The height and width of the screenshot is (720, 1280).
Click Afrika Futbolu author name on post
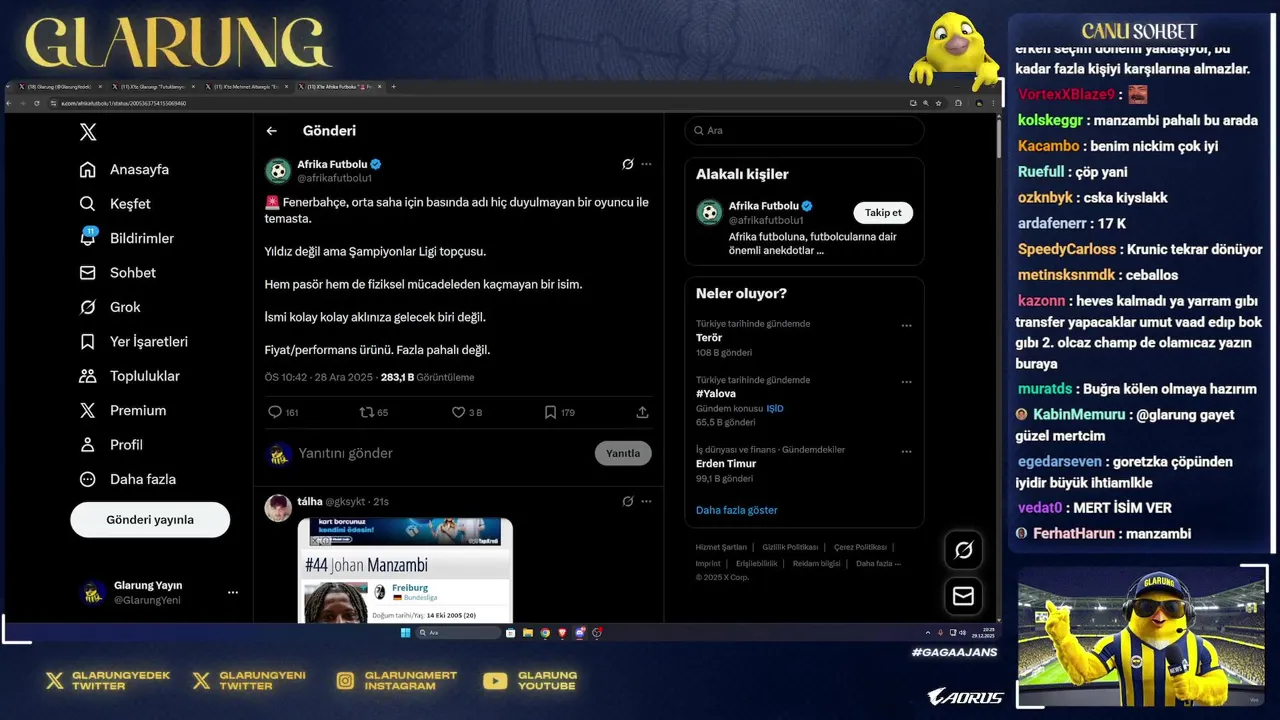coord(334,164)
